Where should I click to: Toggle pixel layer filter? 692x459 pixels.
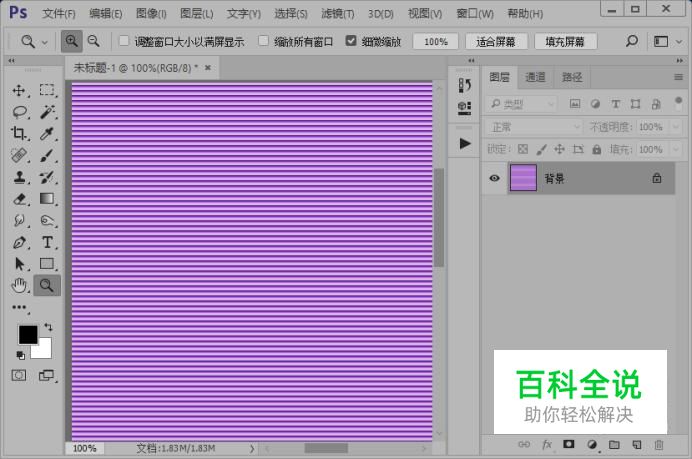575,104
